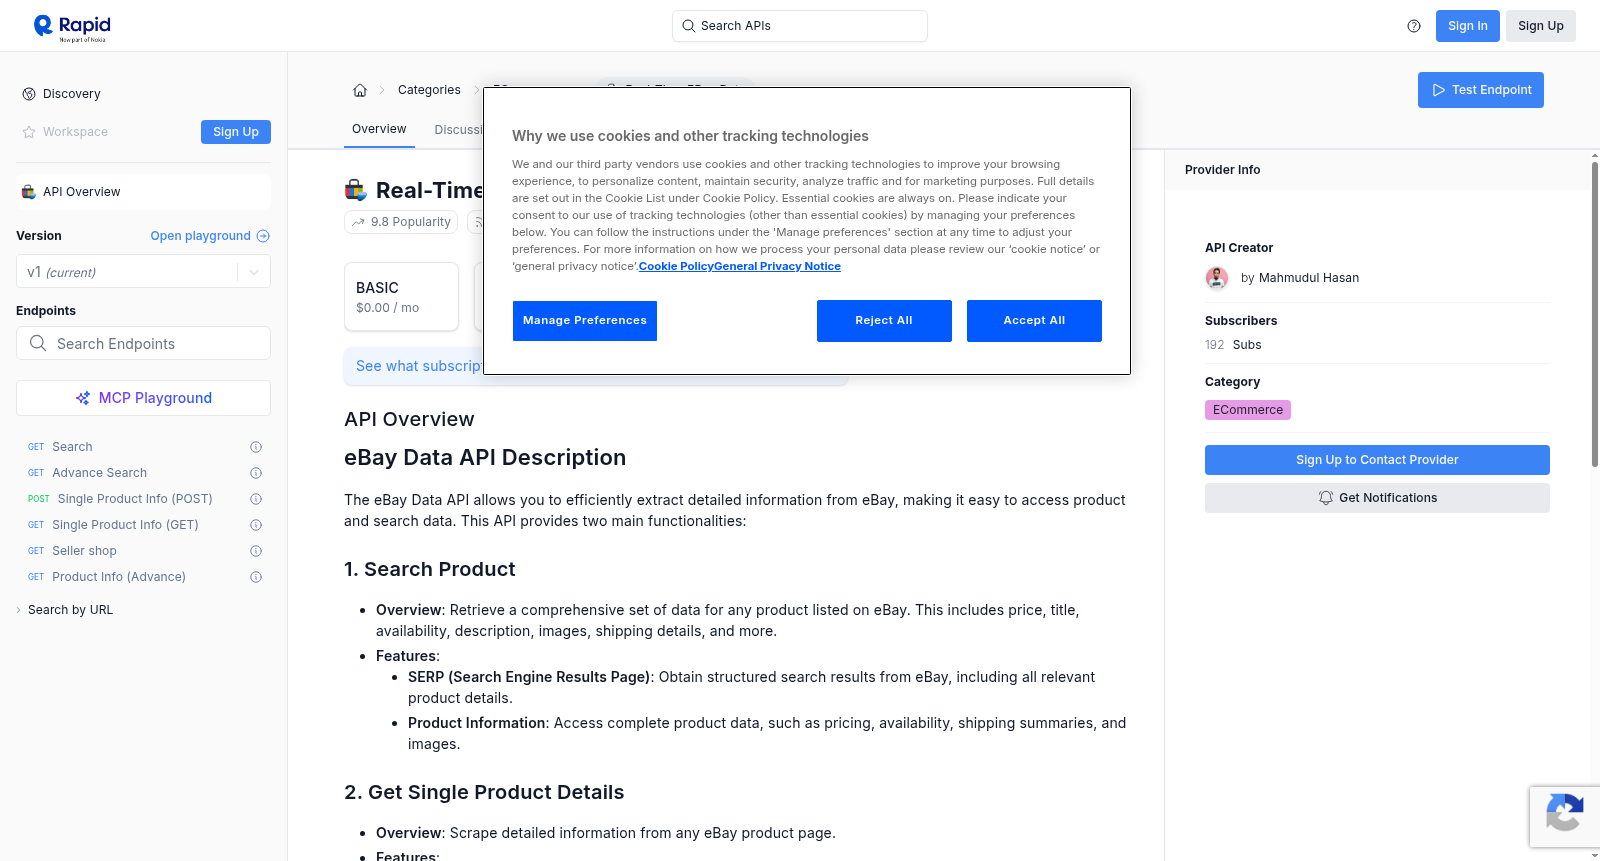Open the MCP Playground
This screenshot has width=1600, height=861.
pyautogui.click(x=143, y=398)
